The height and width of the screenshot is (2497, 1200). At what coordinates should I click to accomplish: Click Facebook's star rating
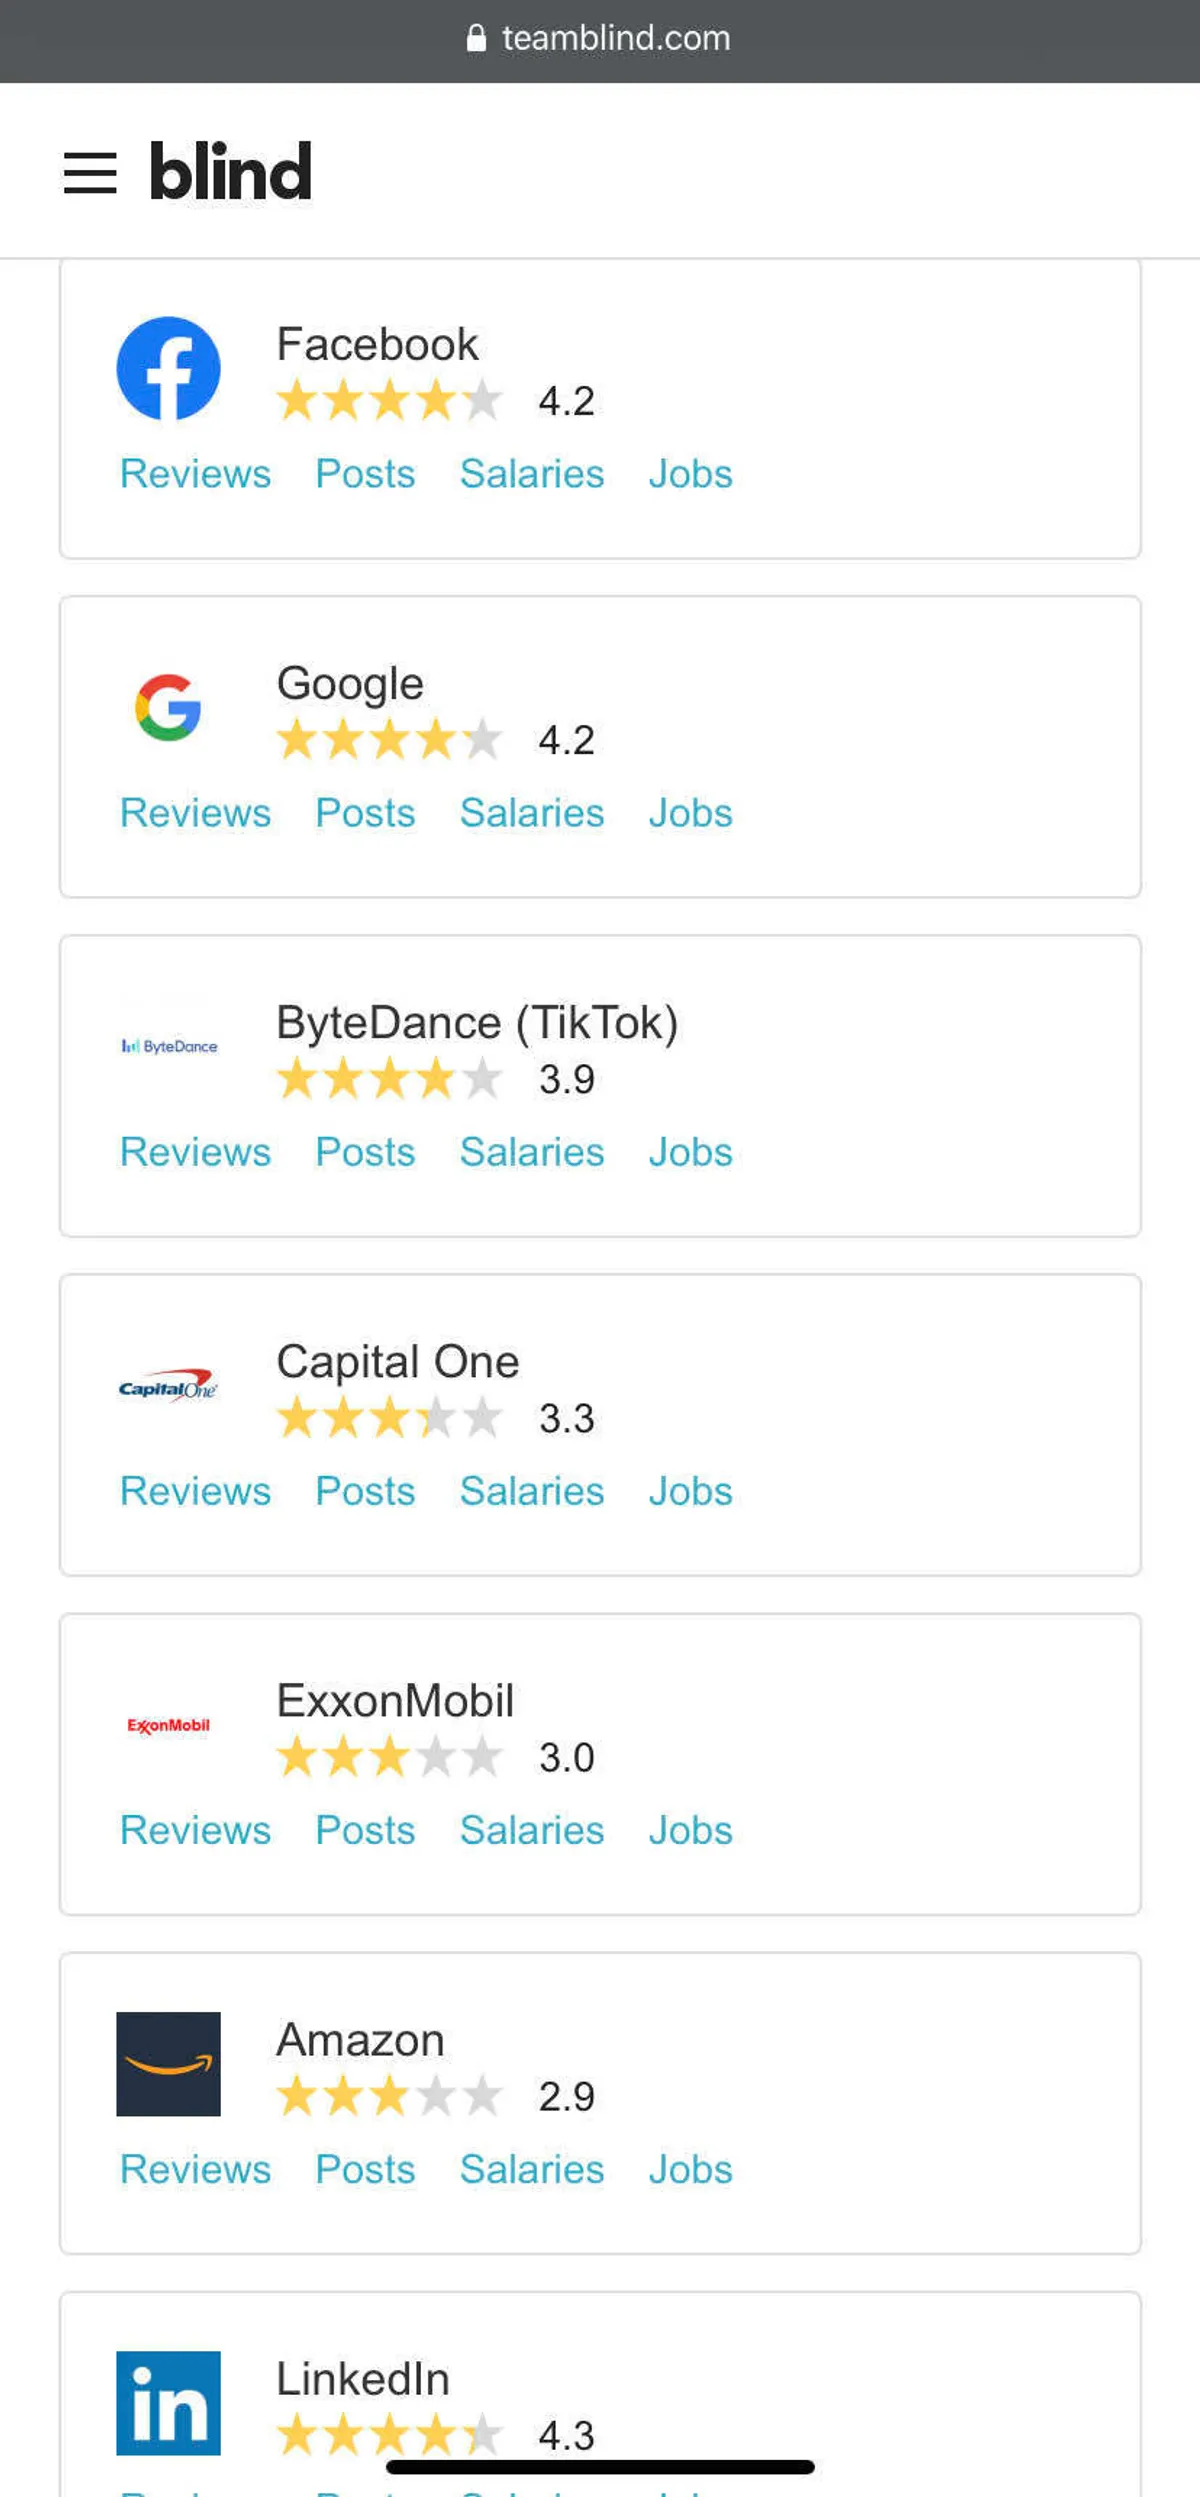pos(389,401)
